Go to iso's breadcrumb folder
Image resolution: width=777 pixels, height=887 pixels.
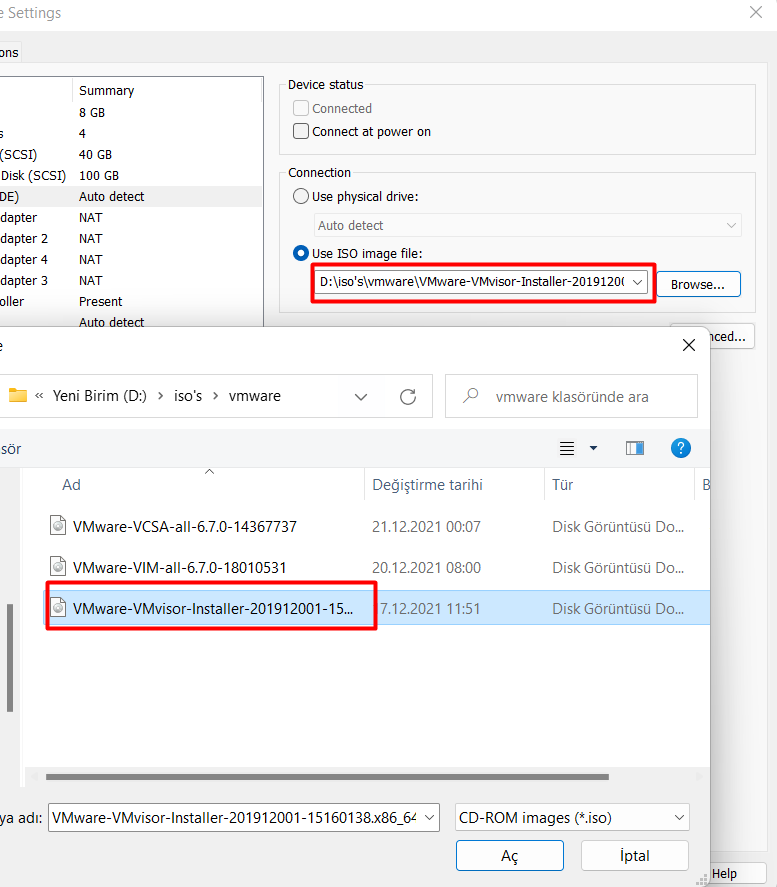(188, 396)
